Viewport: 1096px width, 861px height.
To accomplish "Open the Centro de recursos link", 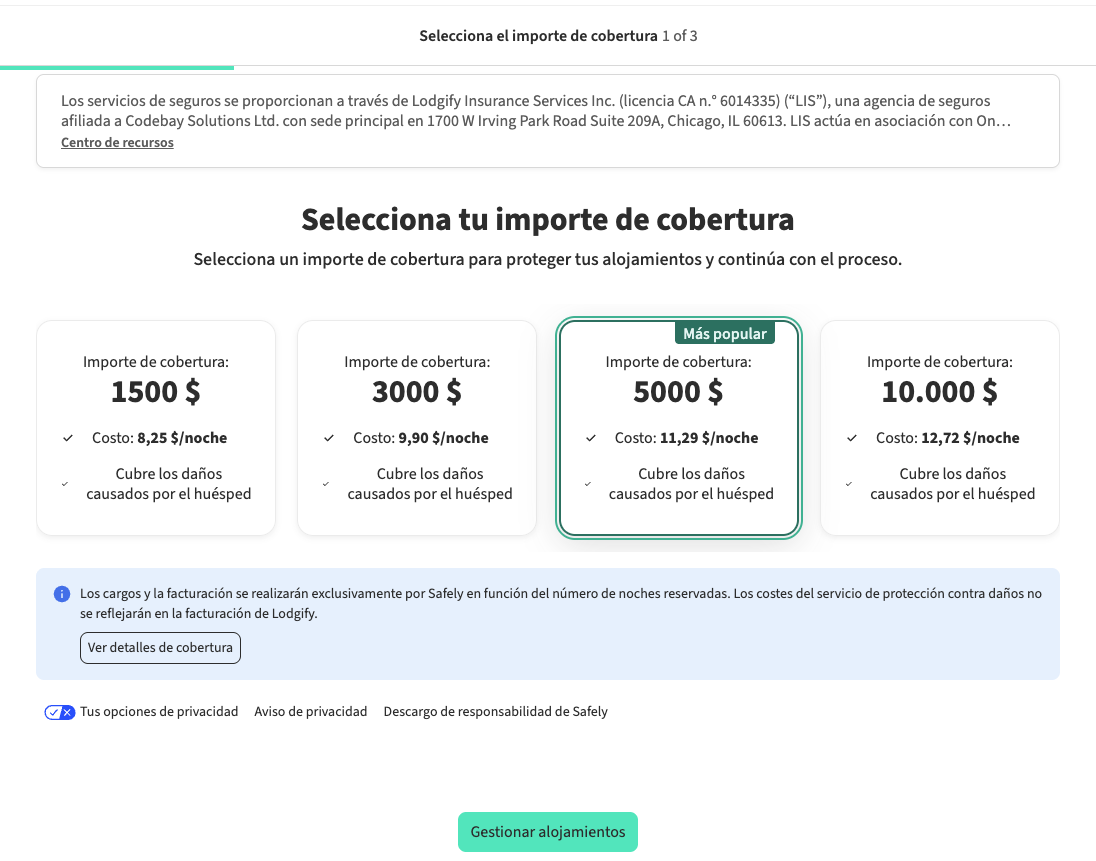I will (x=117, y=143).
